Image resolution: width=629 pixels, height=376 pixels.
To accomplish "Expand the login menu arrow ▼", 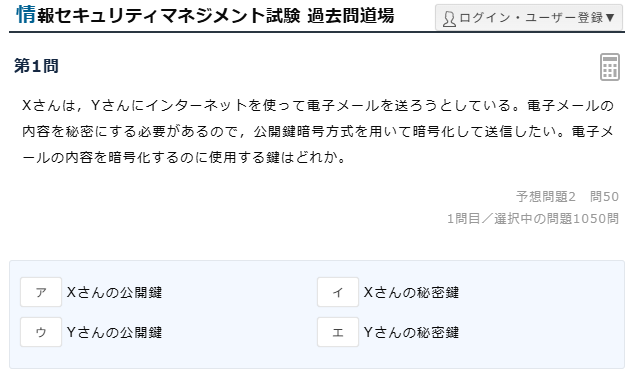I will click(610, 18).
